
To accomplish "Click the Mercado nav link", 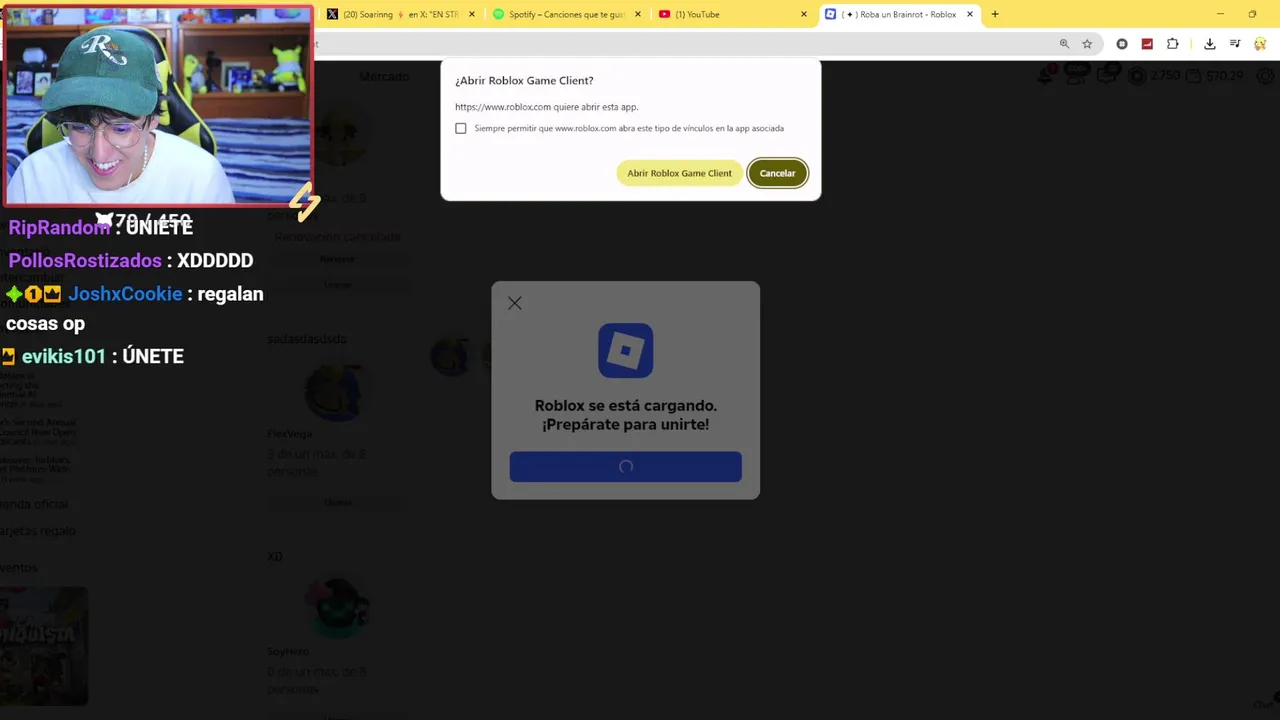I will click(384, 77).
